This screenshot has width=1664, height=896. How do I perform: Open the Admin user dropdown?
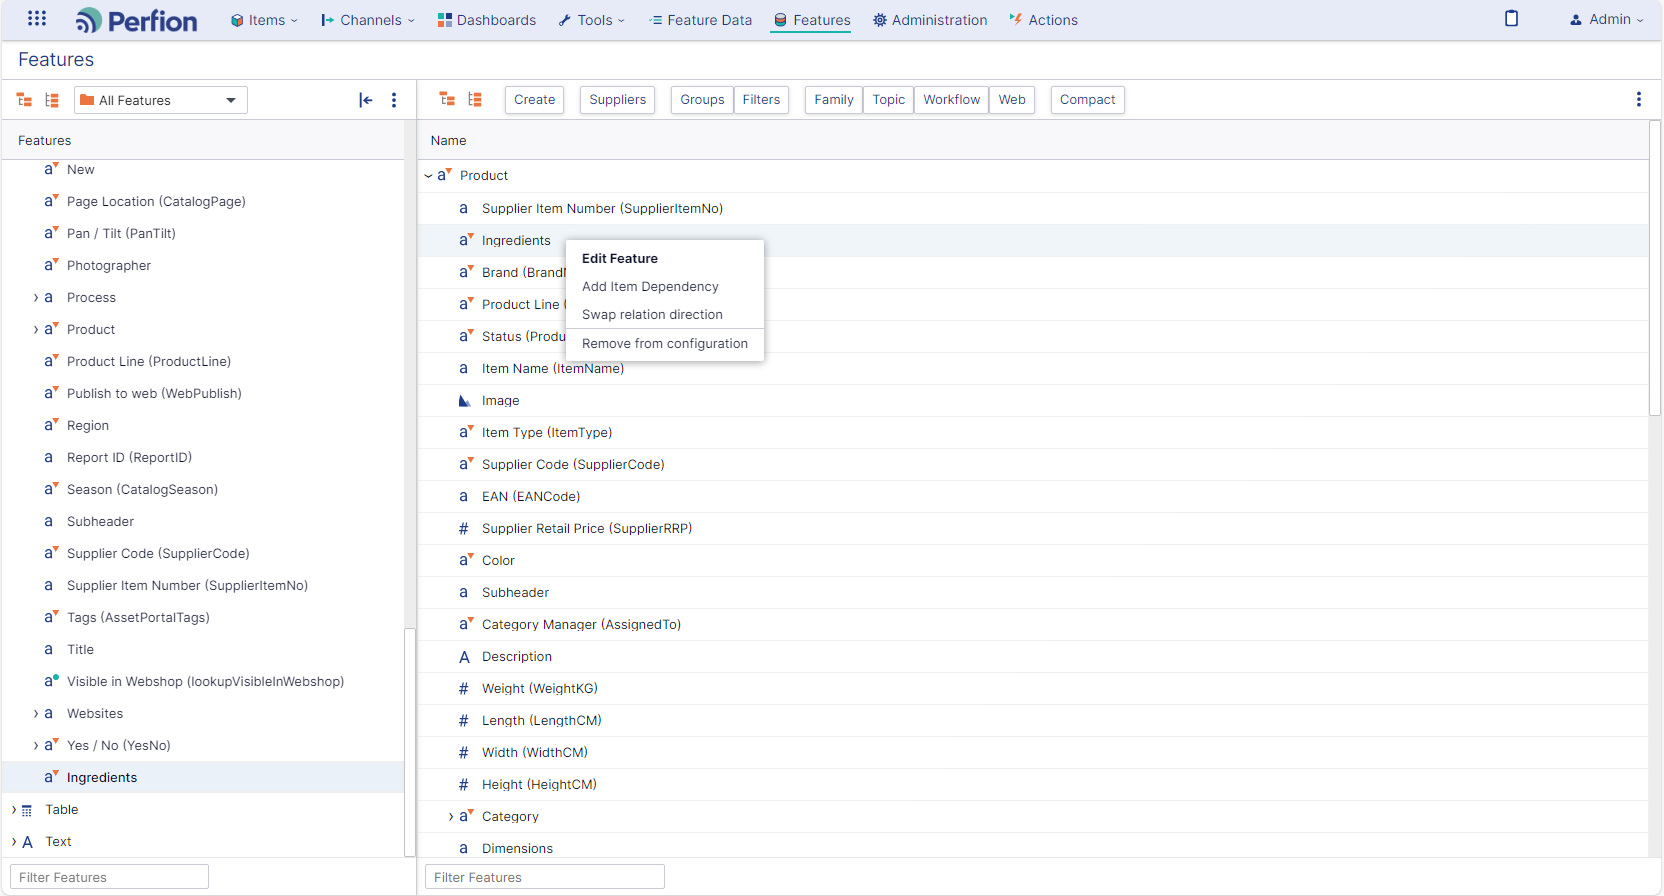point(1606,19)
